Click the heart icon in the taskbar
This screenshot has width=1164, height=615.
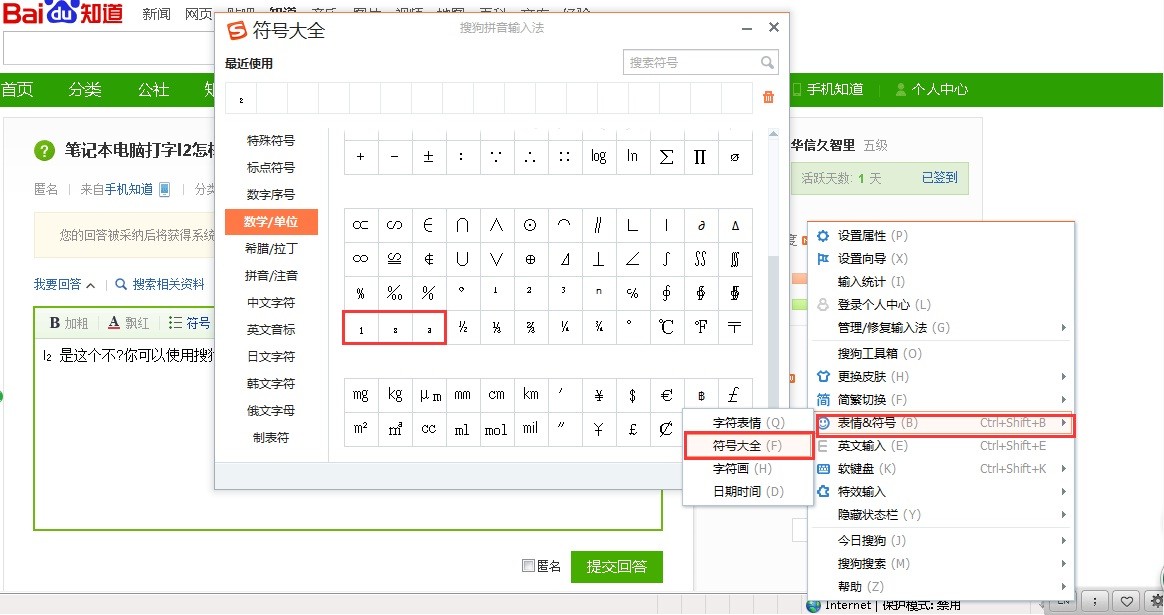tap(1126, 602)
